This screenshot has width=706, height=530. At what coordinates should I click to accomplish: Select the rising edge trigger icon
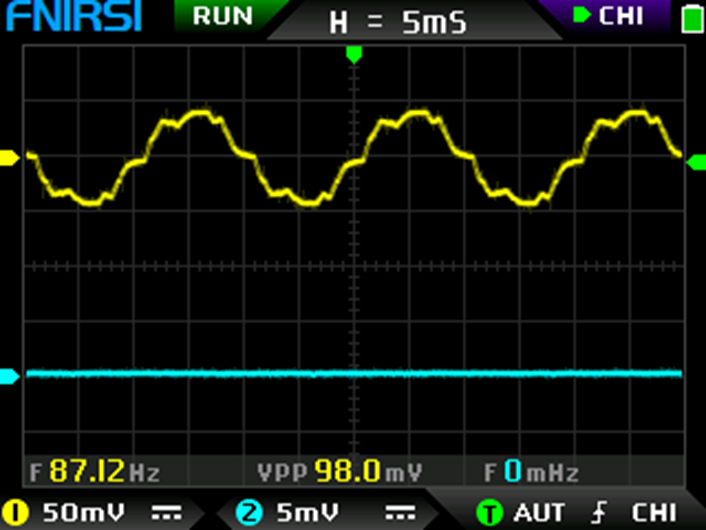coord(599,513)
